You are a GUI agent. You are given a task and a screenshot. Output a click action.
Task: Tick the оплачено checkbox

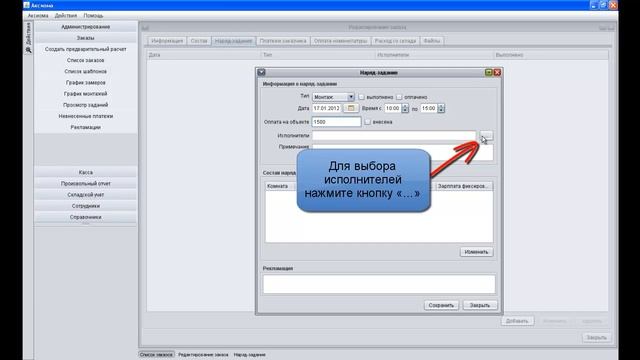click(x=399, y=97)
